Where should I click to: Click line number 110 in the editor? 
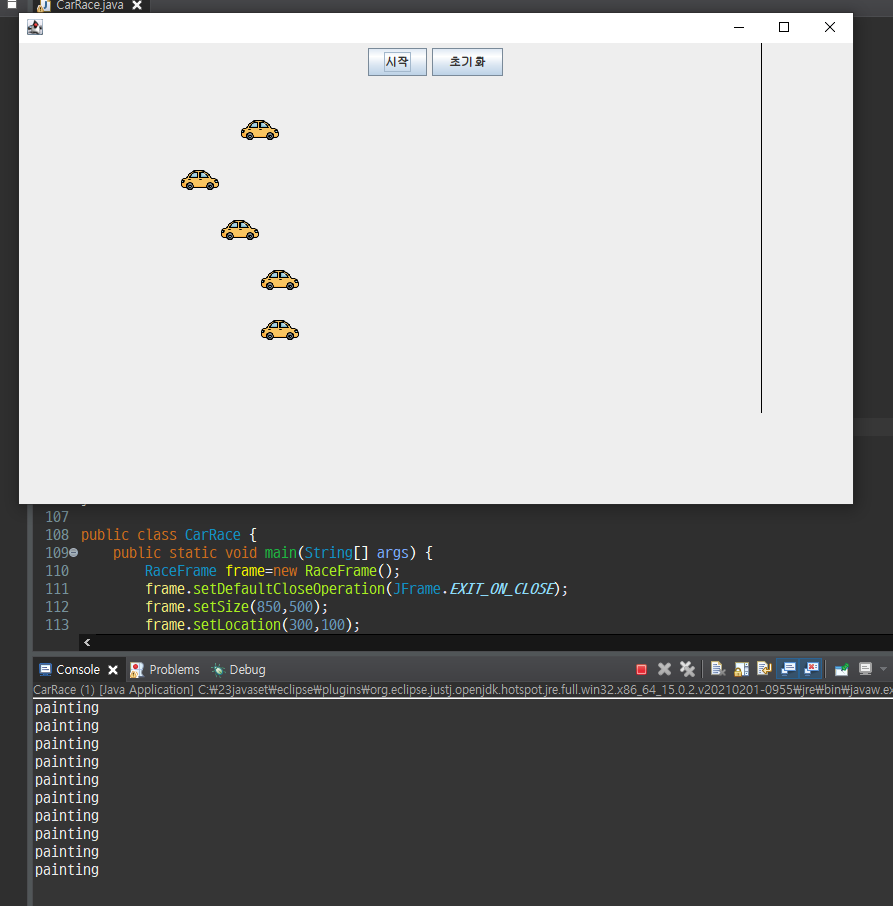[57, 571]
